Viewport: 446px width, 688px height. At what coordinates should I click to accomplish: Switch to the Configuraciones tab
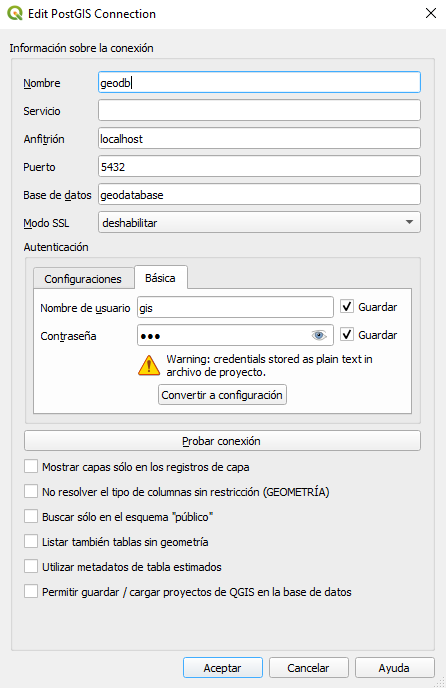83,279
